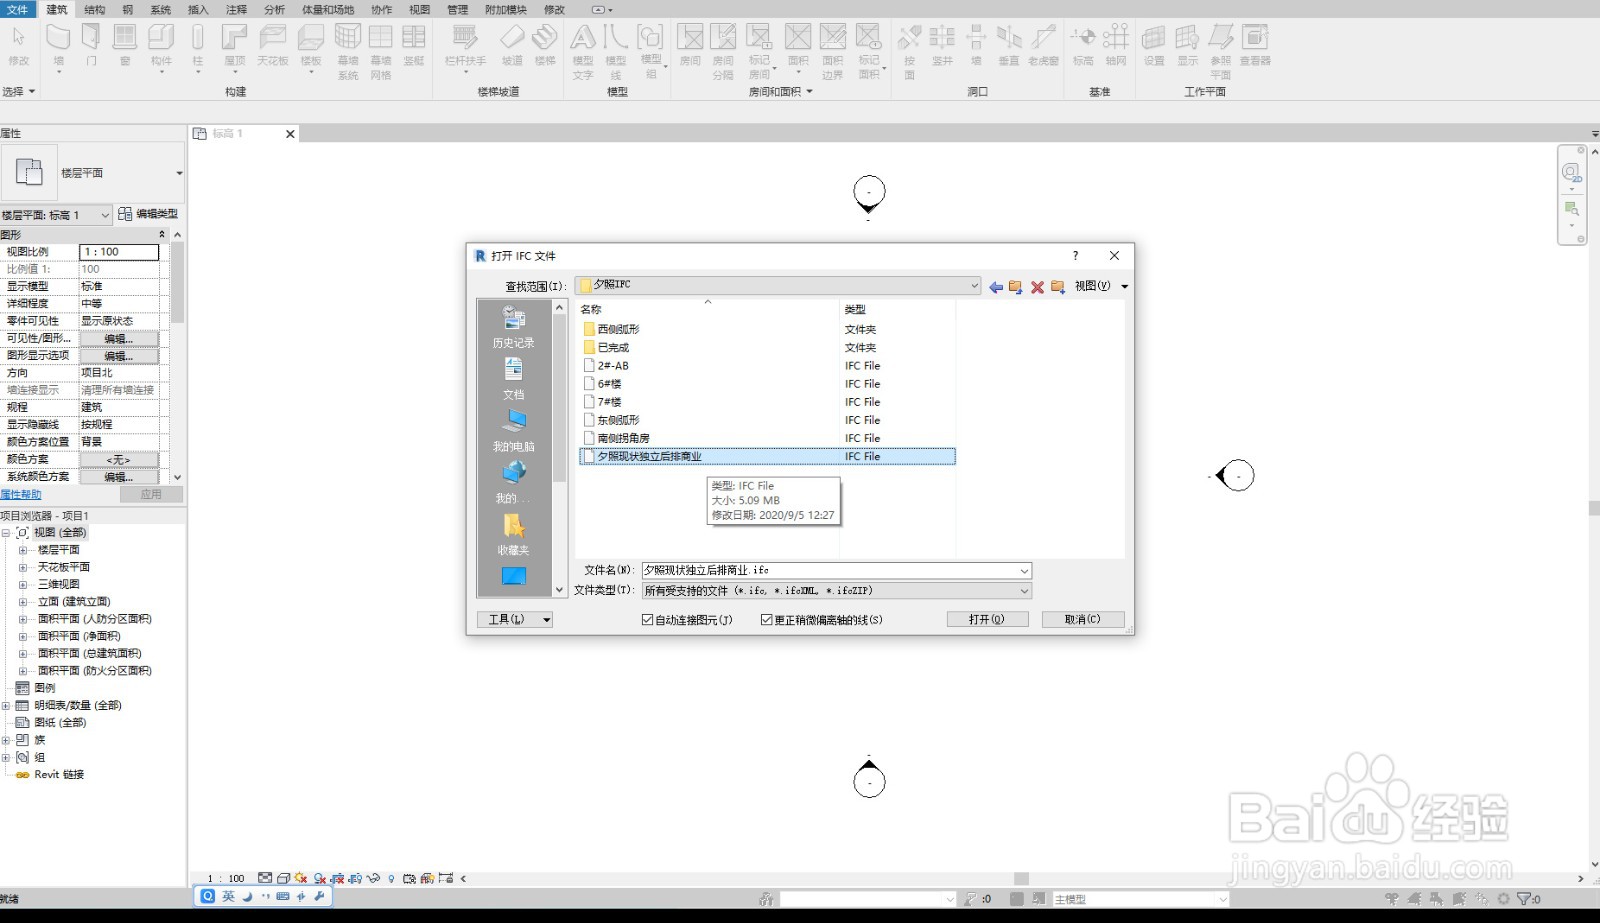The width and height of the screenshot is (1600, 923).
Task: Open the 文件名 filename dropdown arrow
Action: pyautogui.click(x=1024, y=571)
